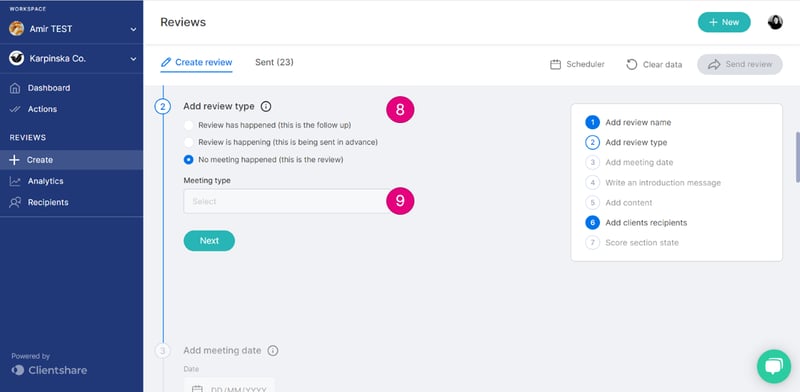Click the Clear data link
Screen dimensions: 800x392
654,64
